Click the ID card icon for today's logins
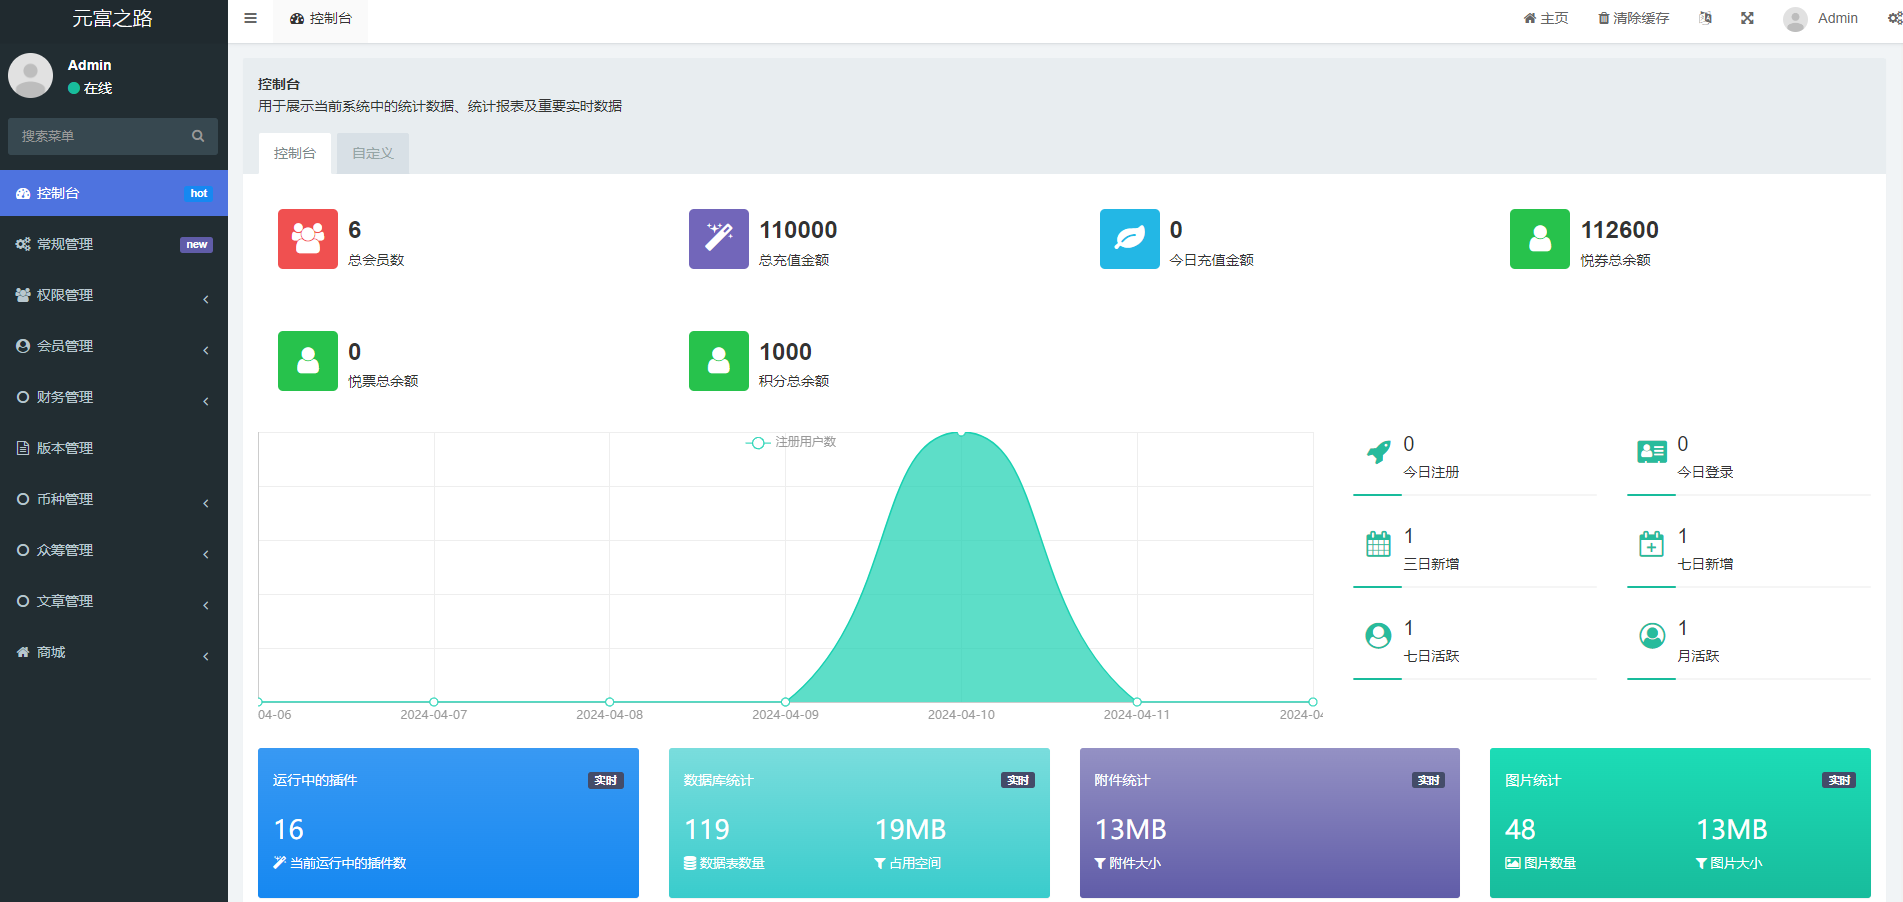 (x=1652, y=452)
